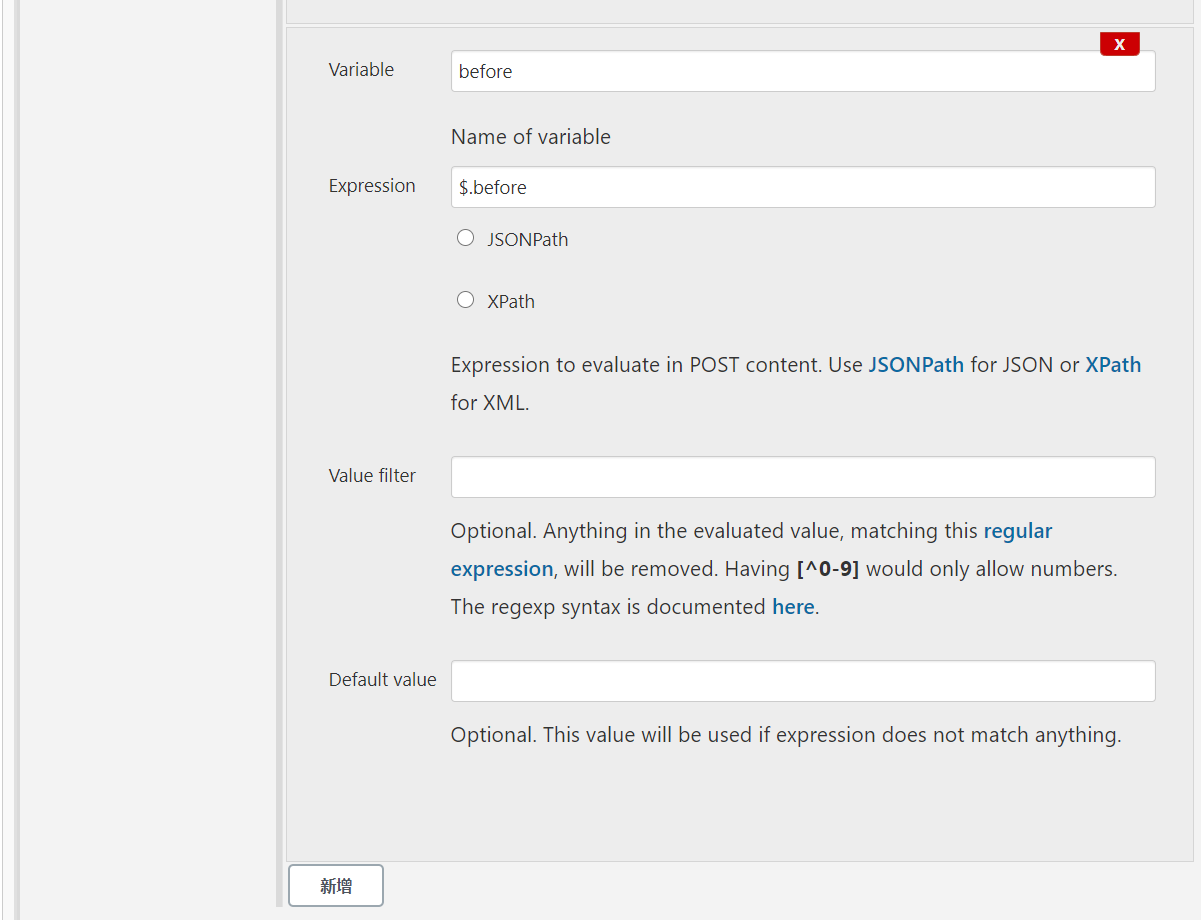The image size is (1201, 920).
Task: Click the XPath radio option label text
Action: point(510,302)
